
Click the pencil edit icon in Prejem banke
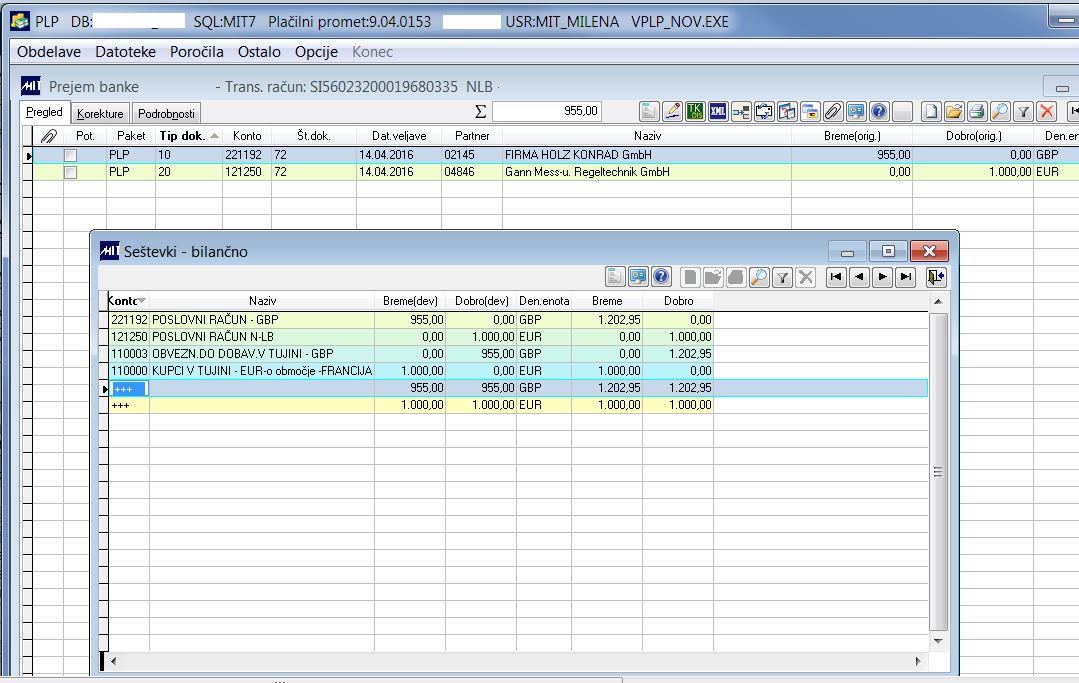[x=672, y=111]
